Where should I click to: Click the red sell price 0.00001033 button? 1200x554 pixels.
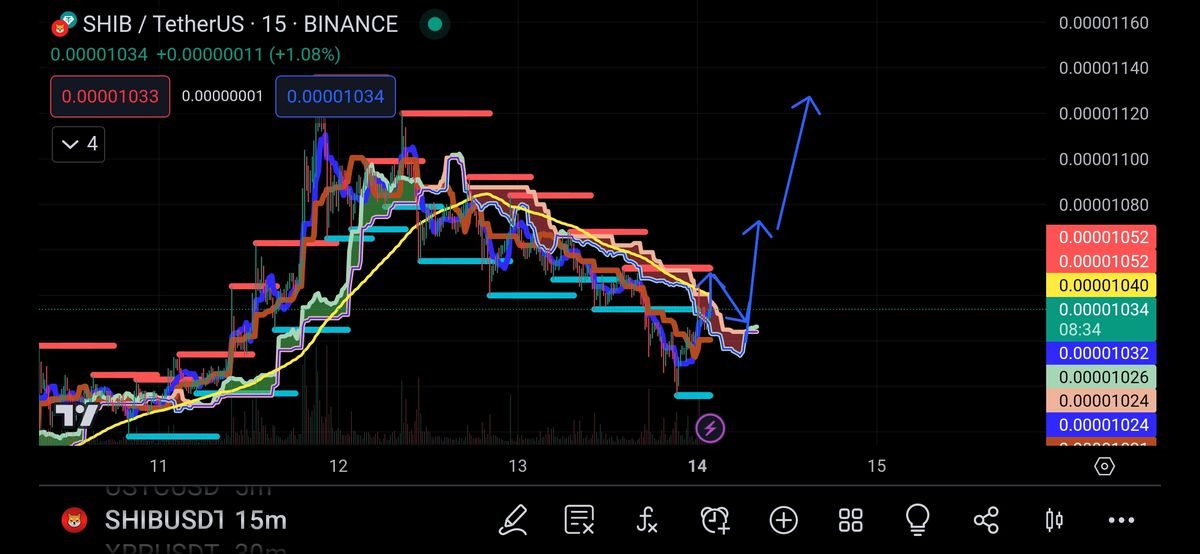[x=109, y=97]
